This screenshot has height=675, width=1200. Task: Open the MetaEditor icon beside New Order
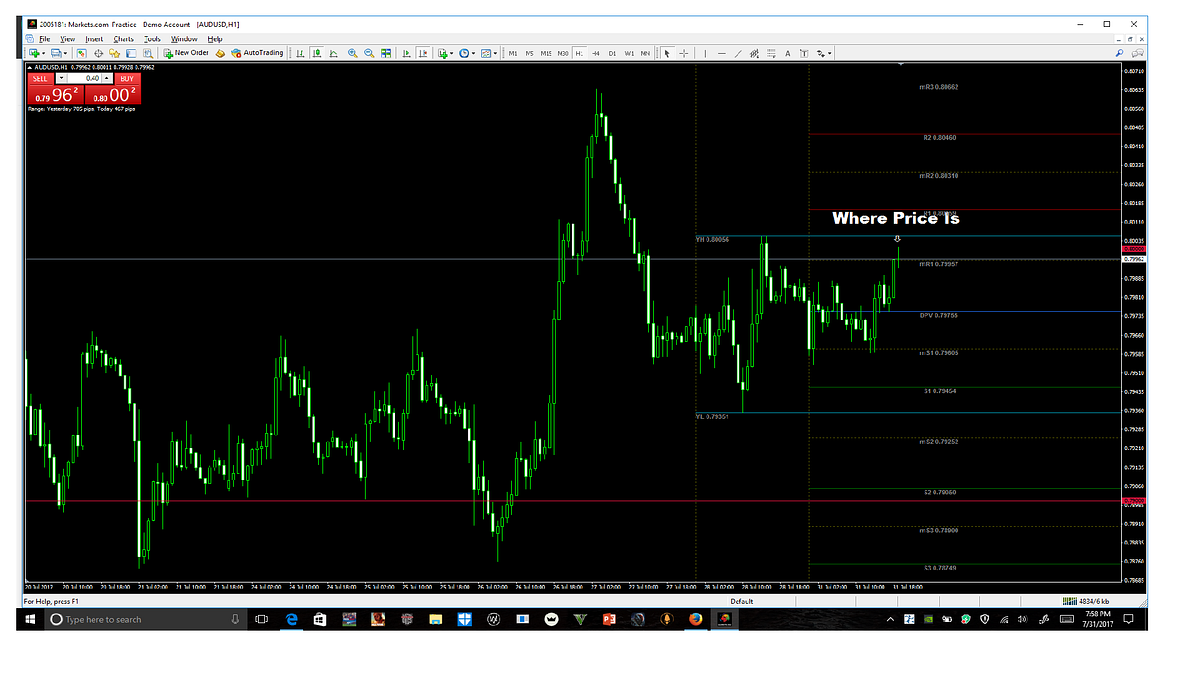point(219,53)
